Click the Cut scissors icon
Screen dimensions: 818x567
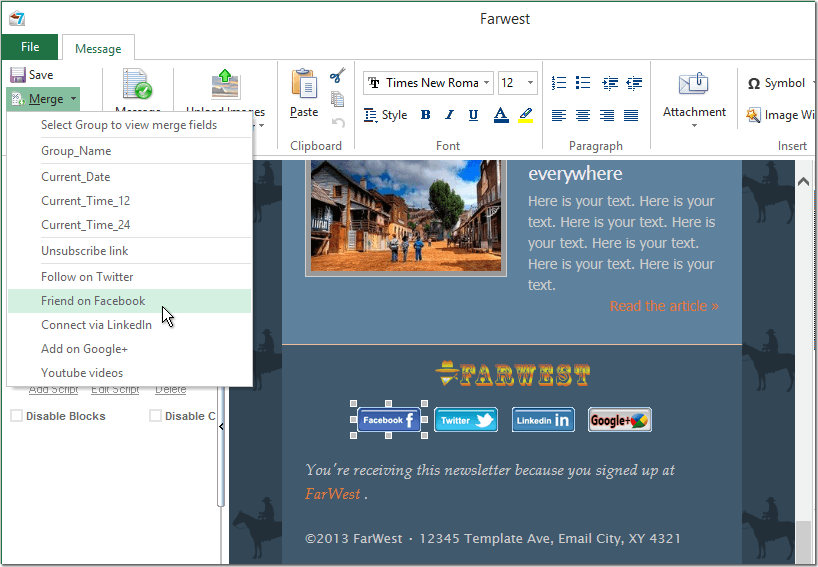tap(338, 75)
